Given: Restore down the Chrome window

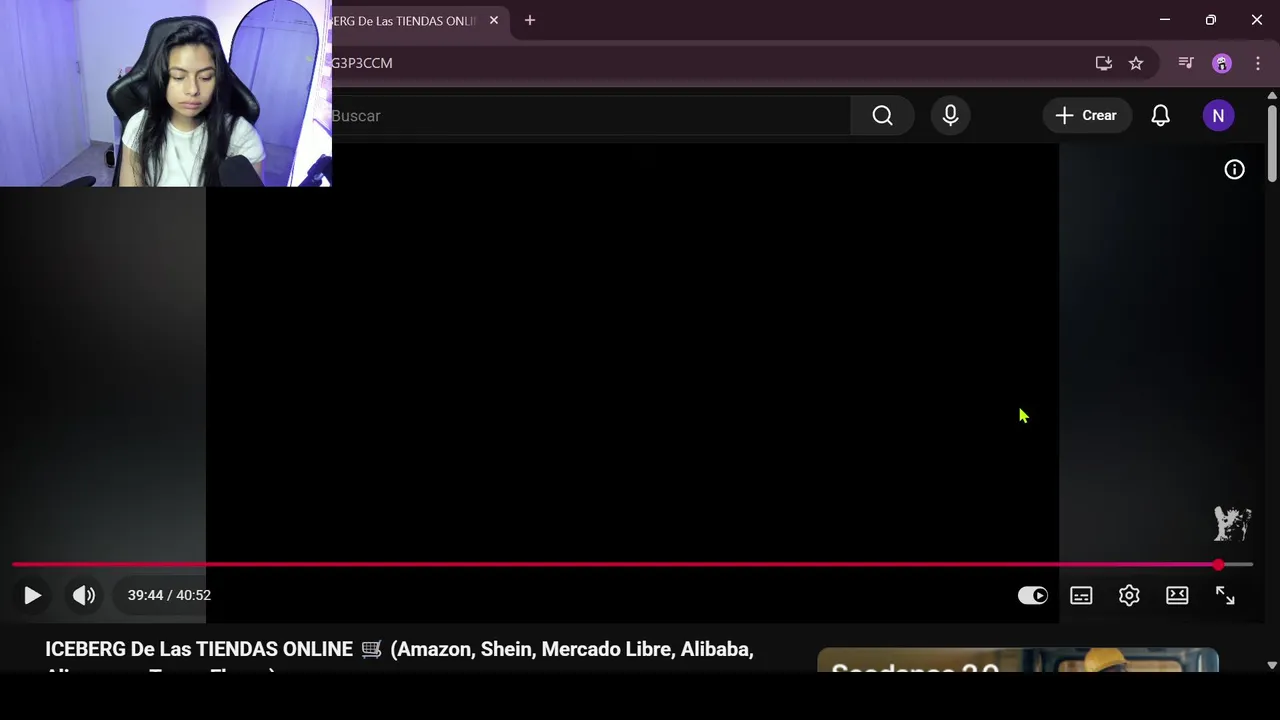Looking at the screenshot, I should [x=1211, y=20].
